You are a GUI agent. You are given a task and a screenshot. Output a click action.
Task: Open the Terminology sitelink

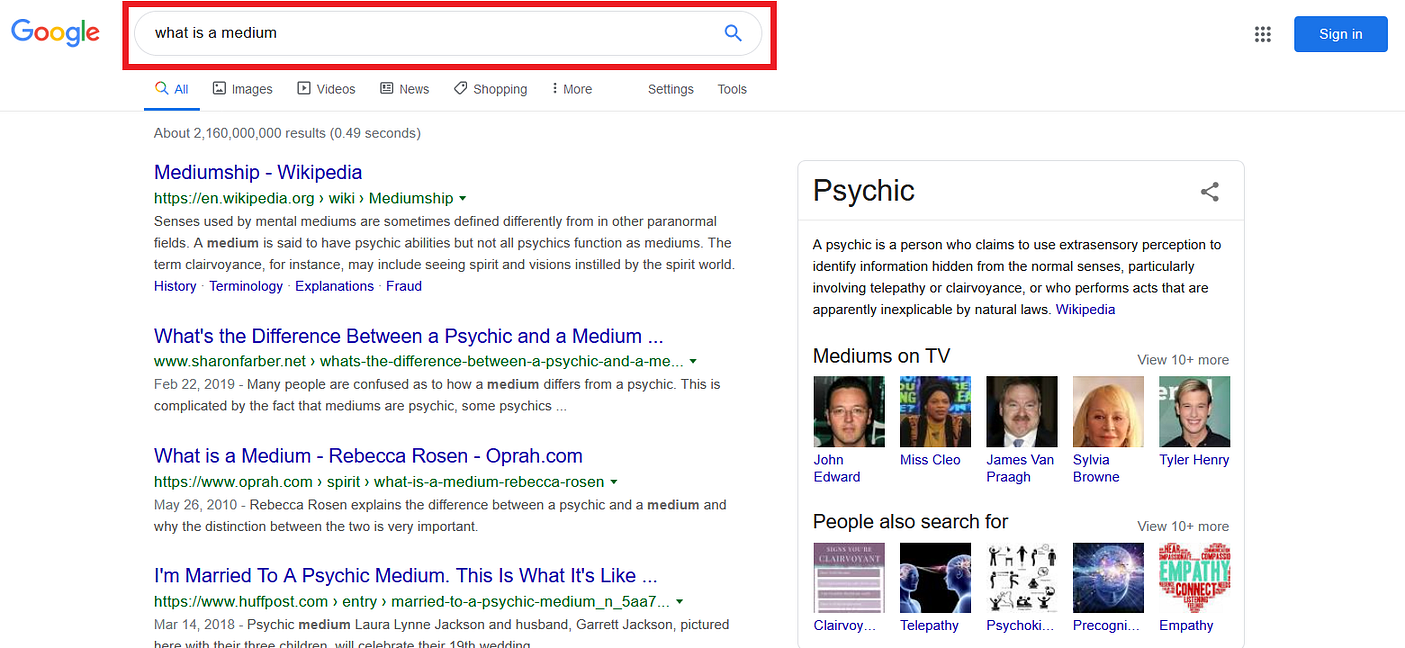tap(246, 286)
